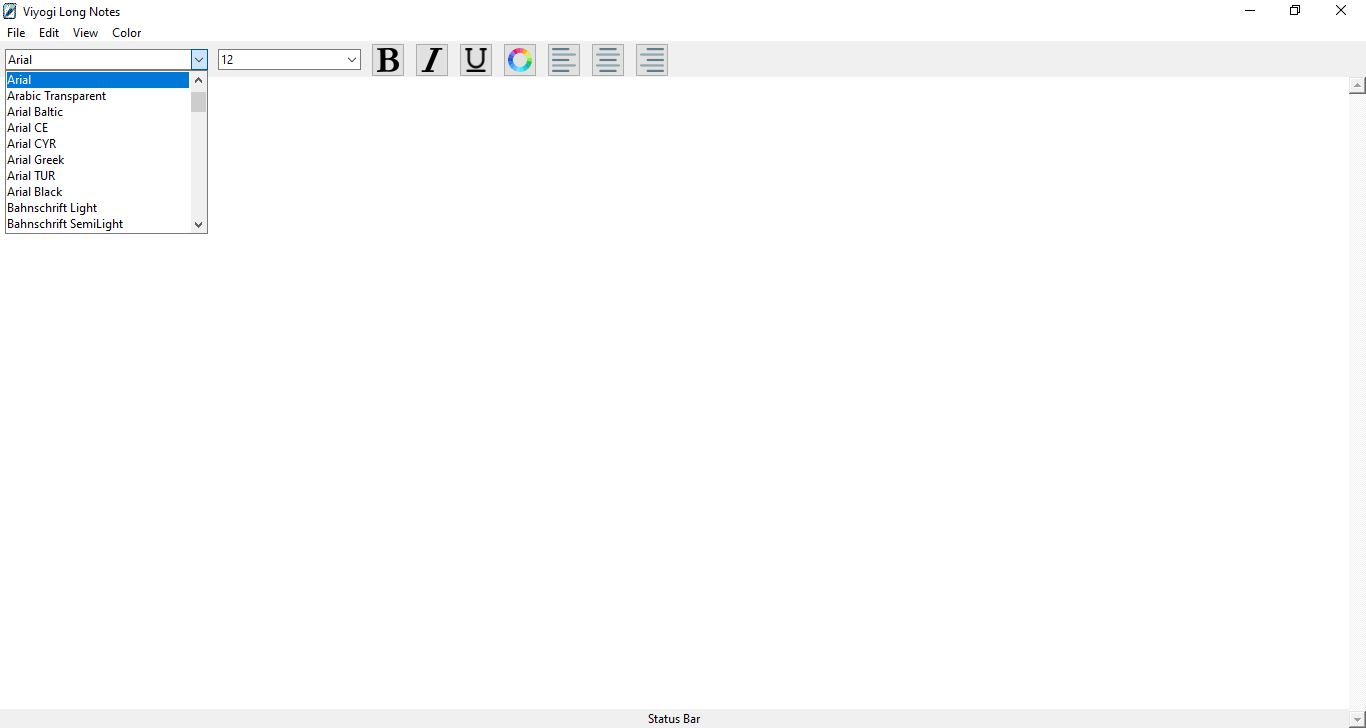Image resolution: width=1366 pixels, height=728 pixels.
Task: Collapse the font family dropdown arrow
Action: coord(199,60)
